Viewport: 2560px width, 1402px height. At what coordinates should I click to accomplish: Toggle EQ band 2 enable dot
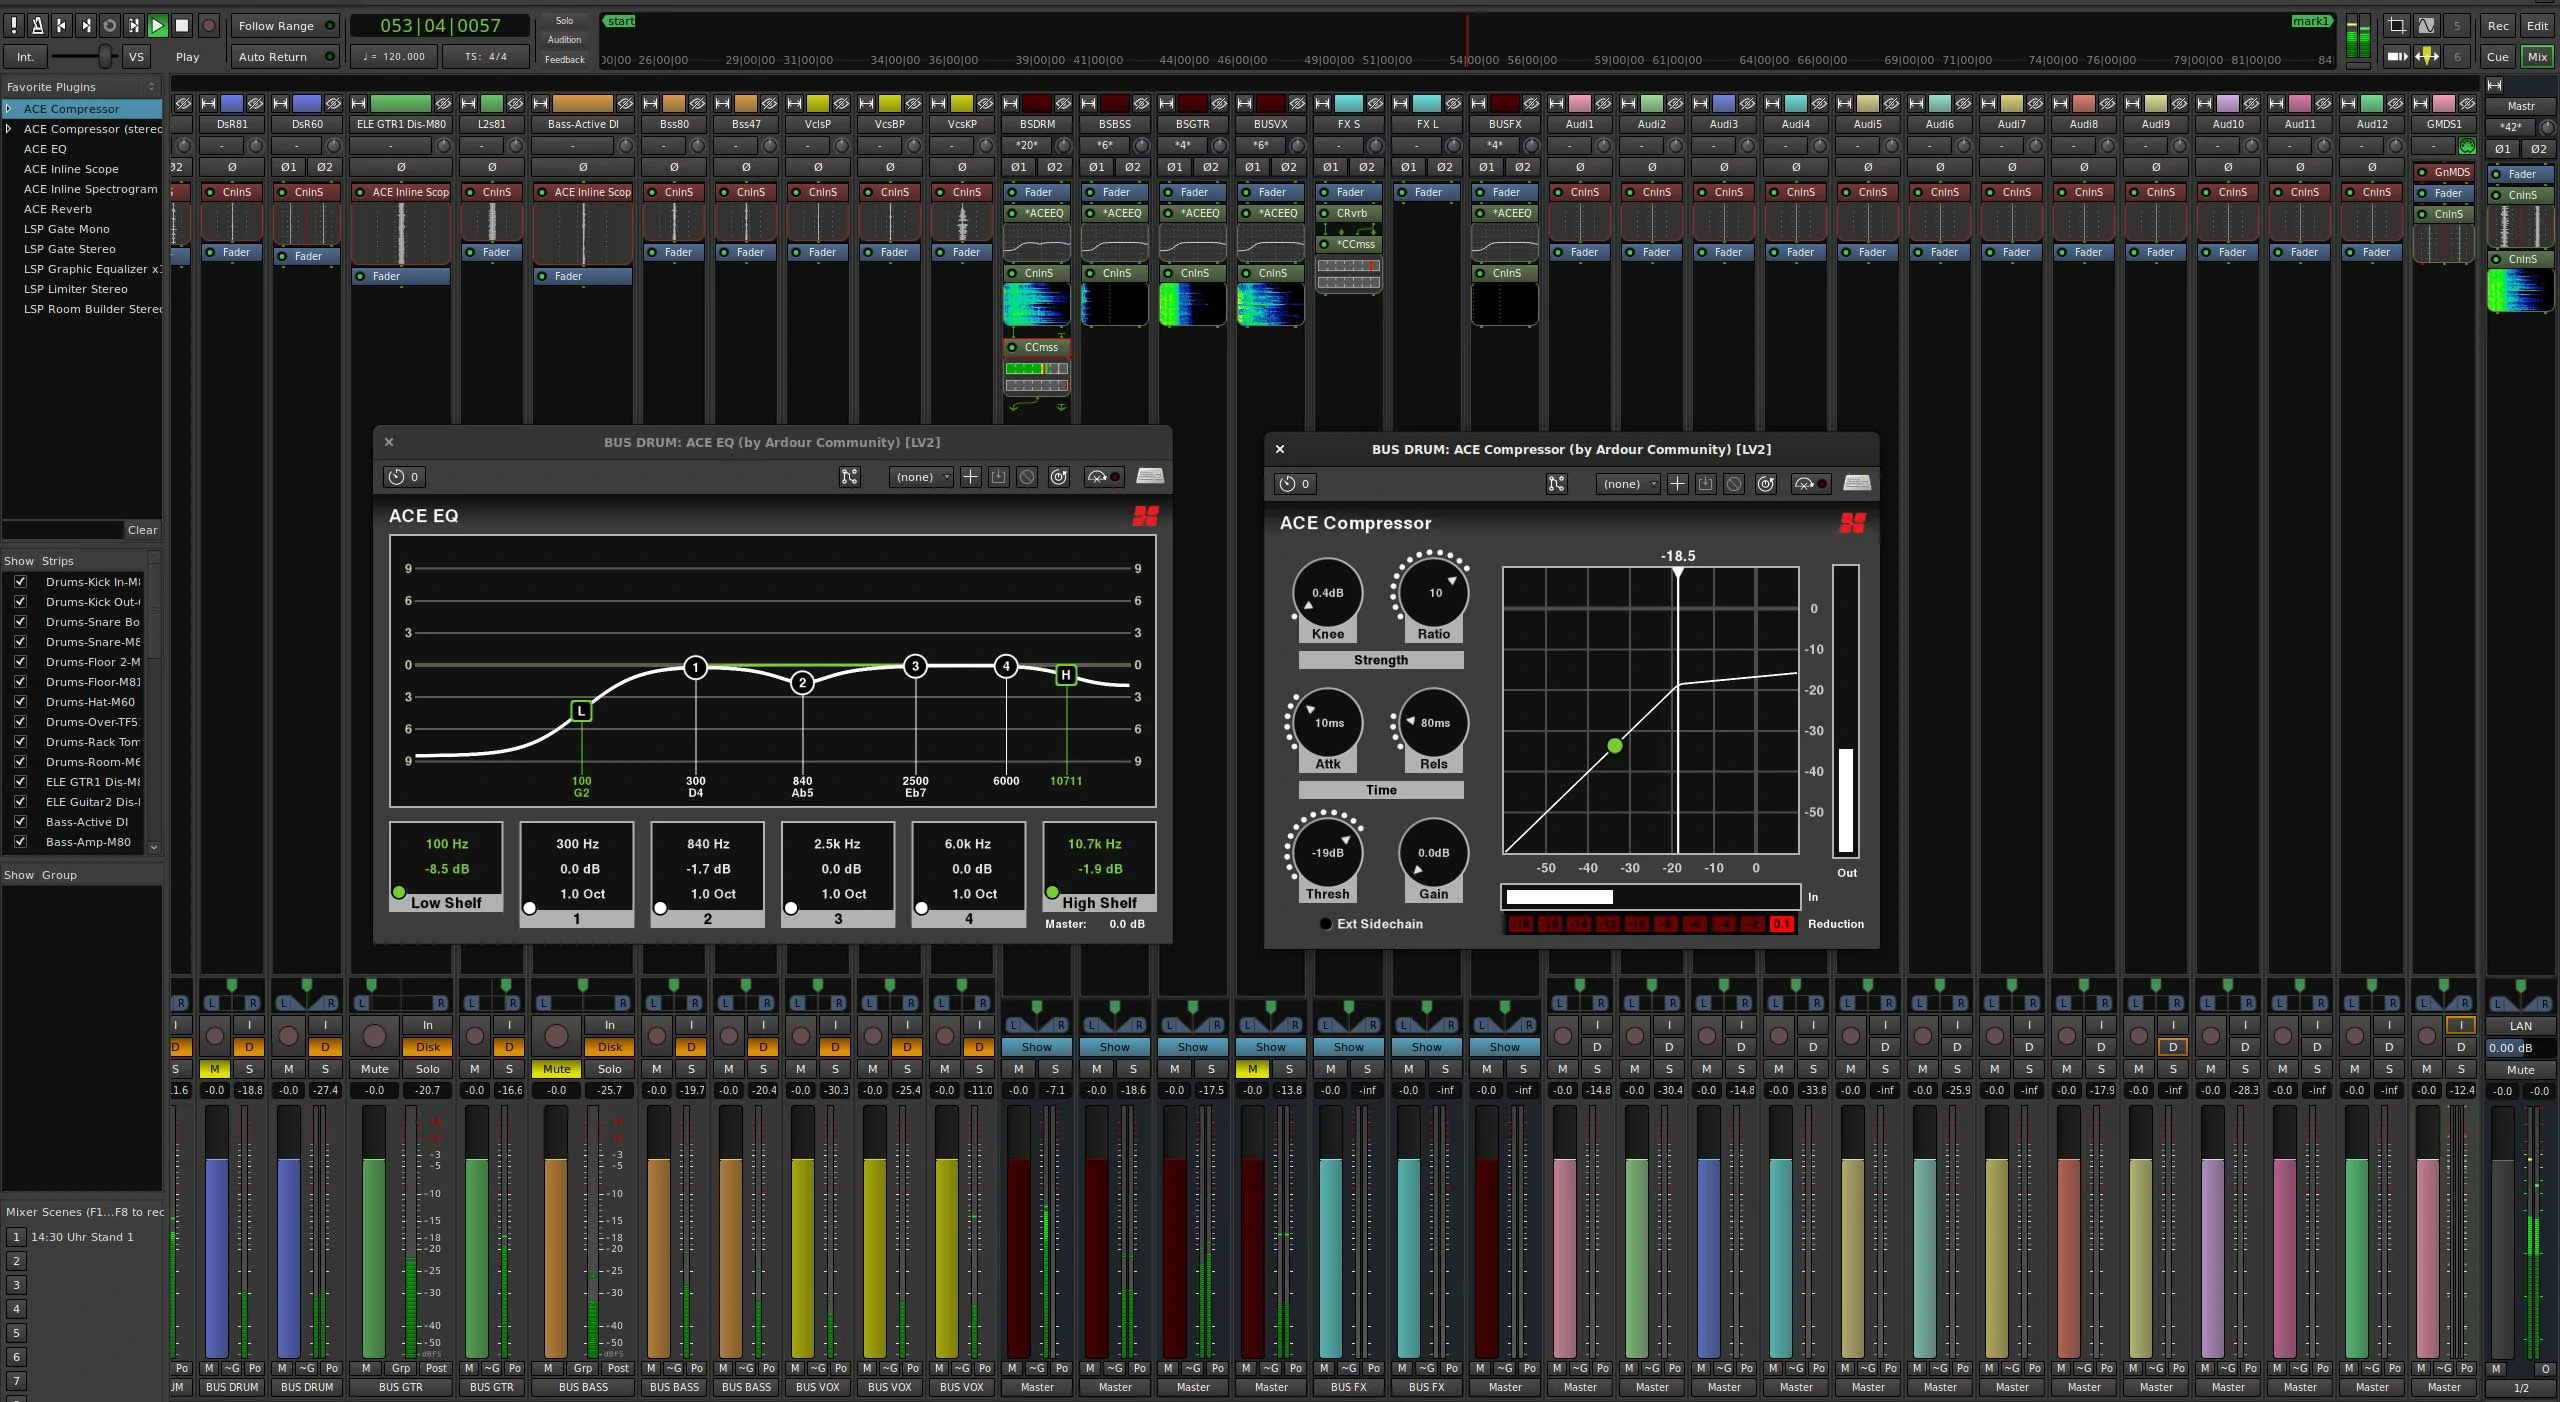point(660,908)
